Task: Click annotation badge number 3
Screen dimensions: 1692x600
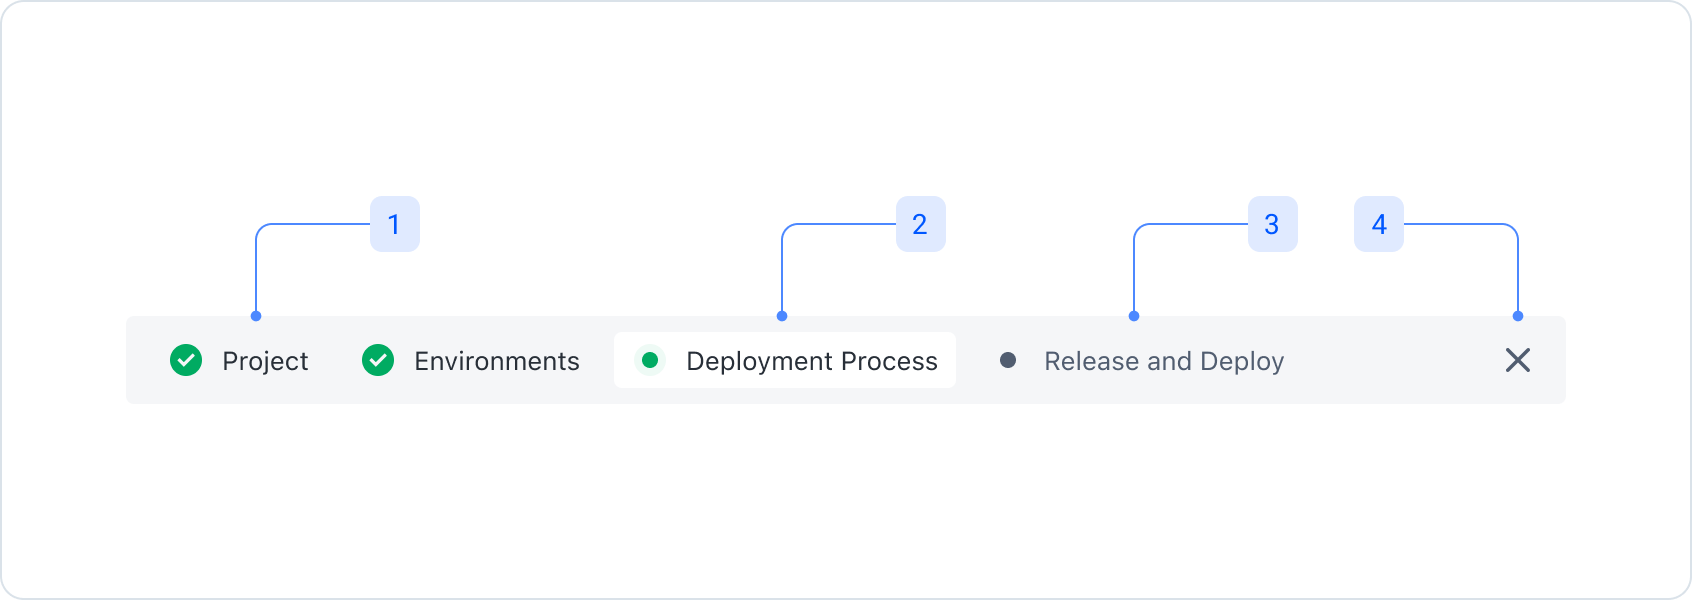Action: point(1273,224)
